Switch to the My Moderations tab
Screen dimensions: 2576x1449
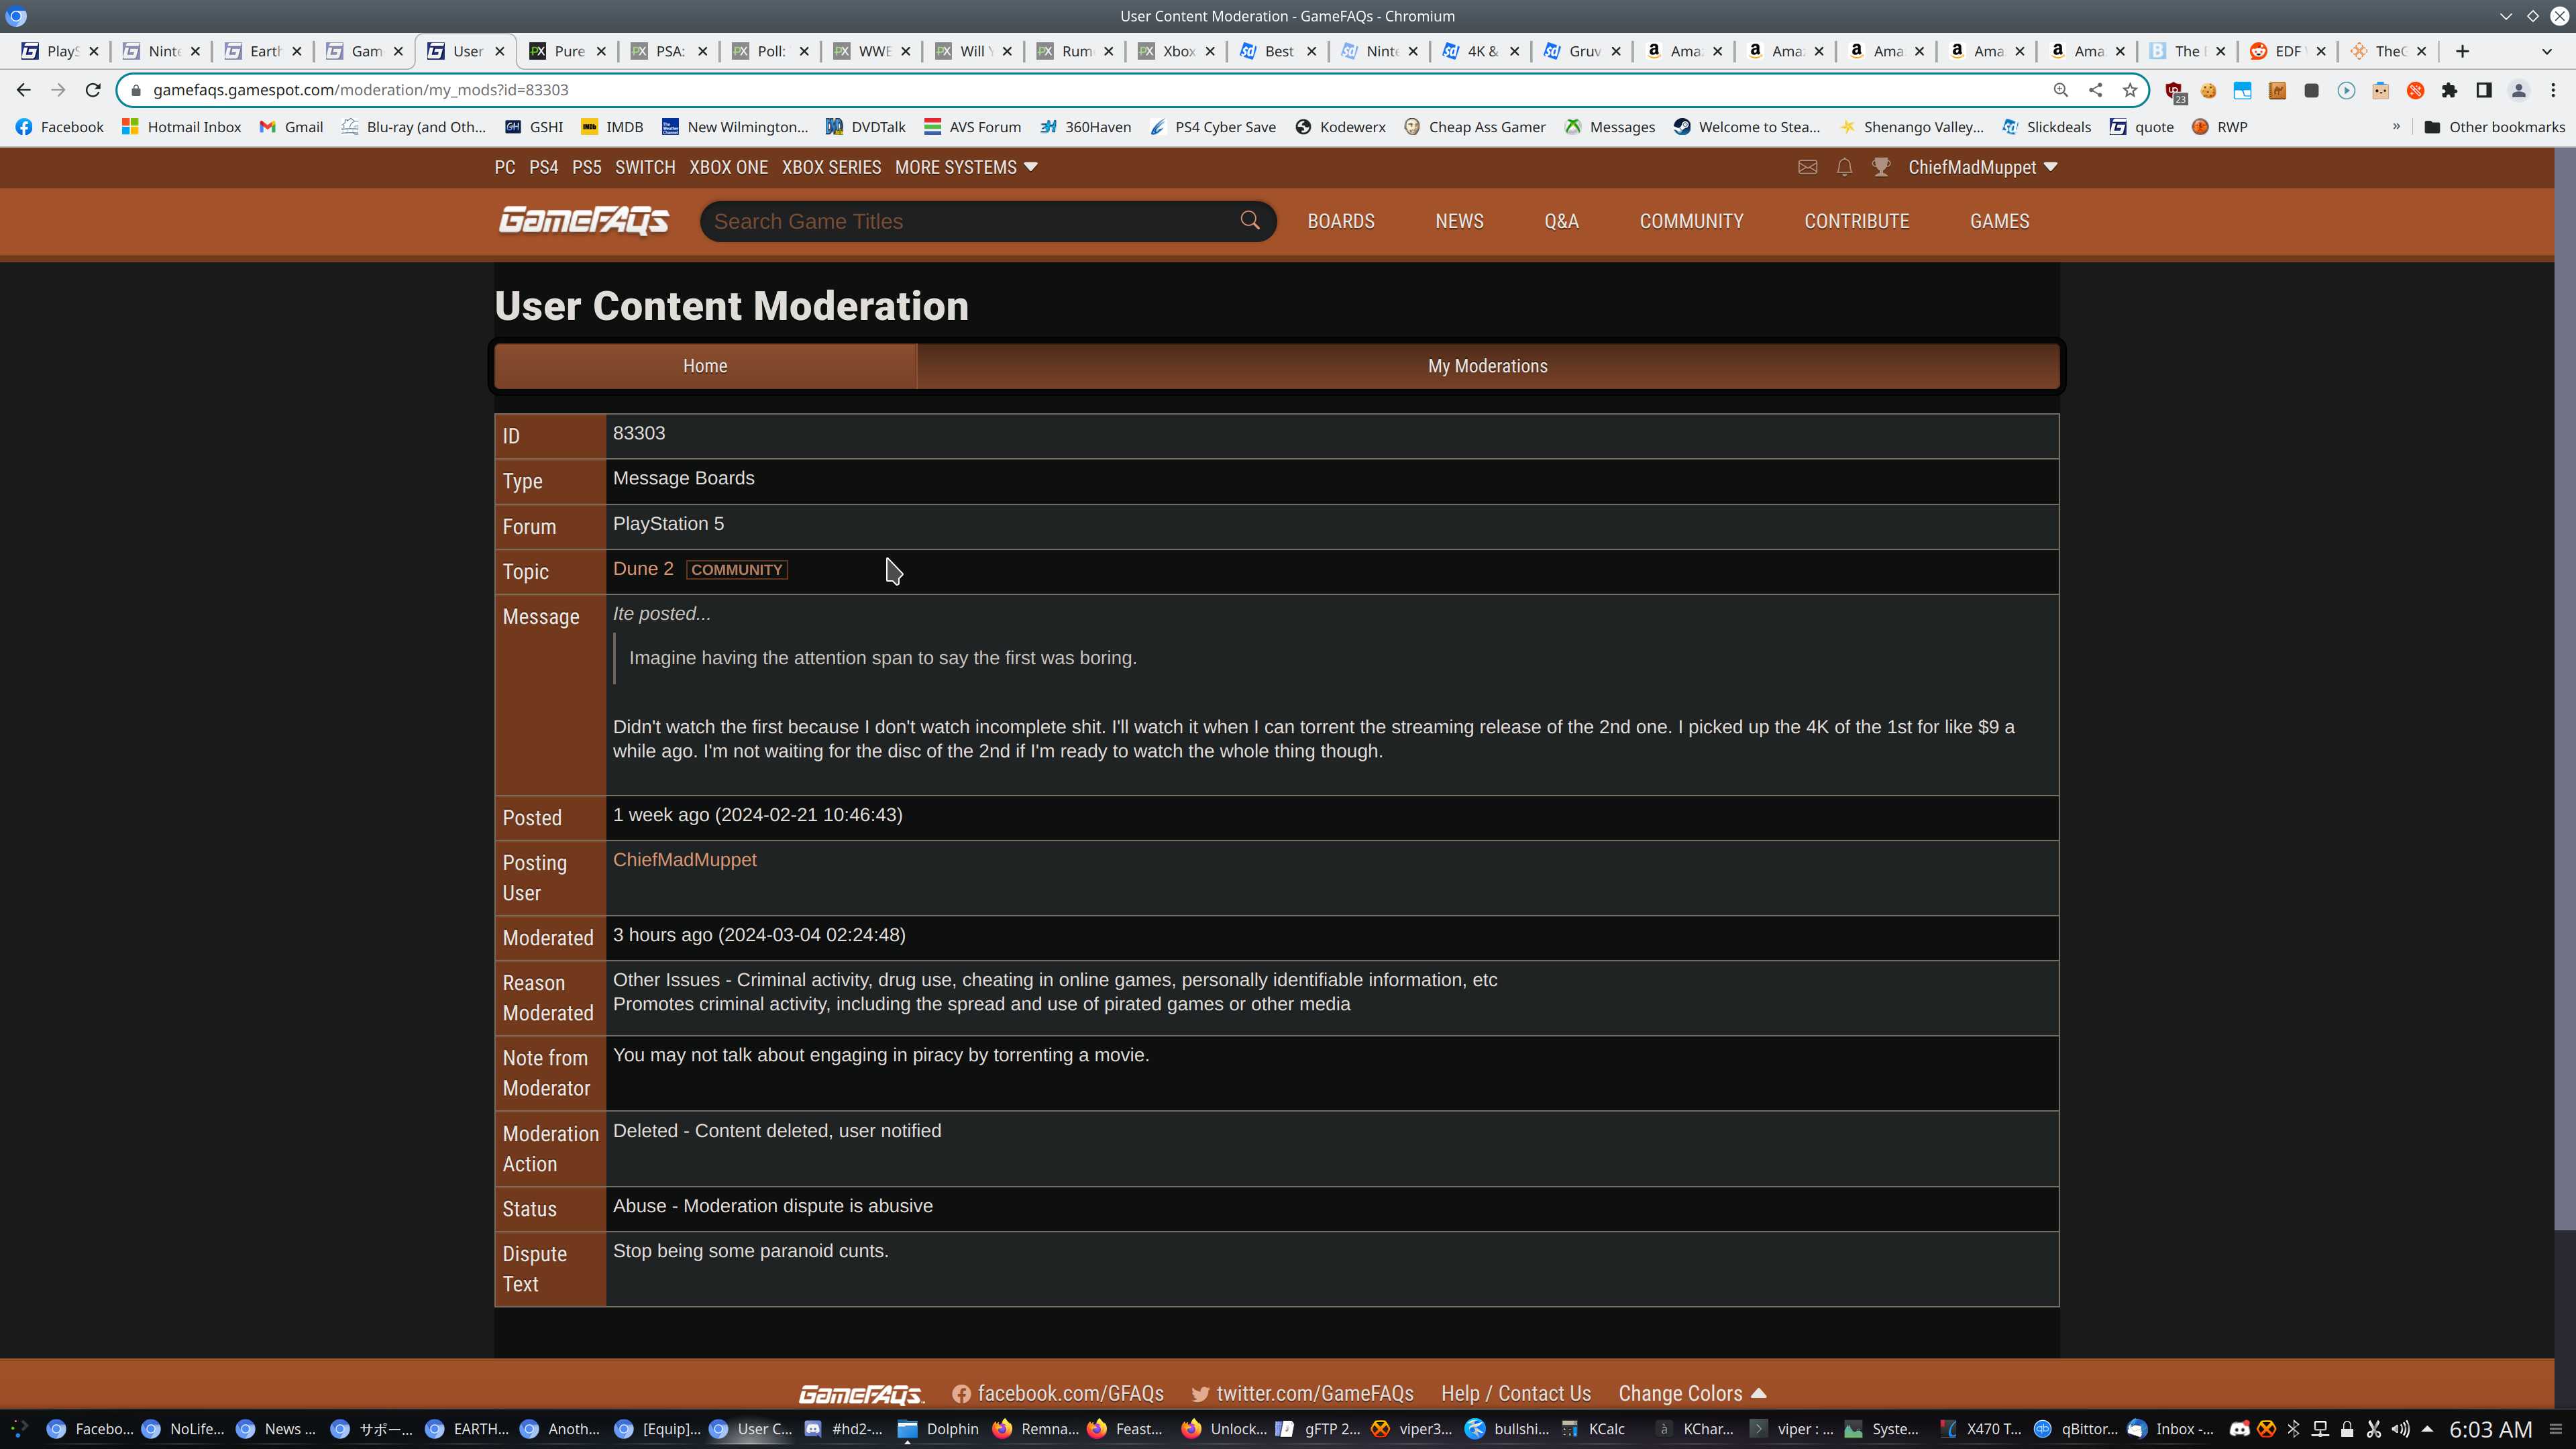pos(1487,366)
